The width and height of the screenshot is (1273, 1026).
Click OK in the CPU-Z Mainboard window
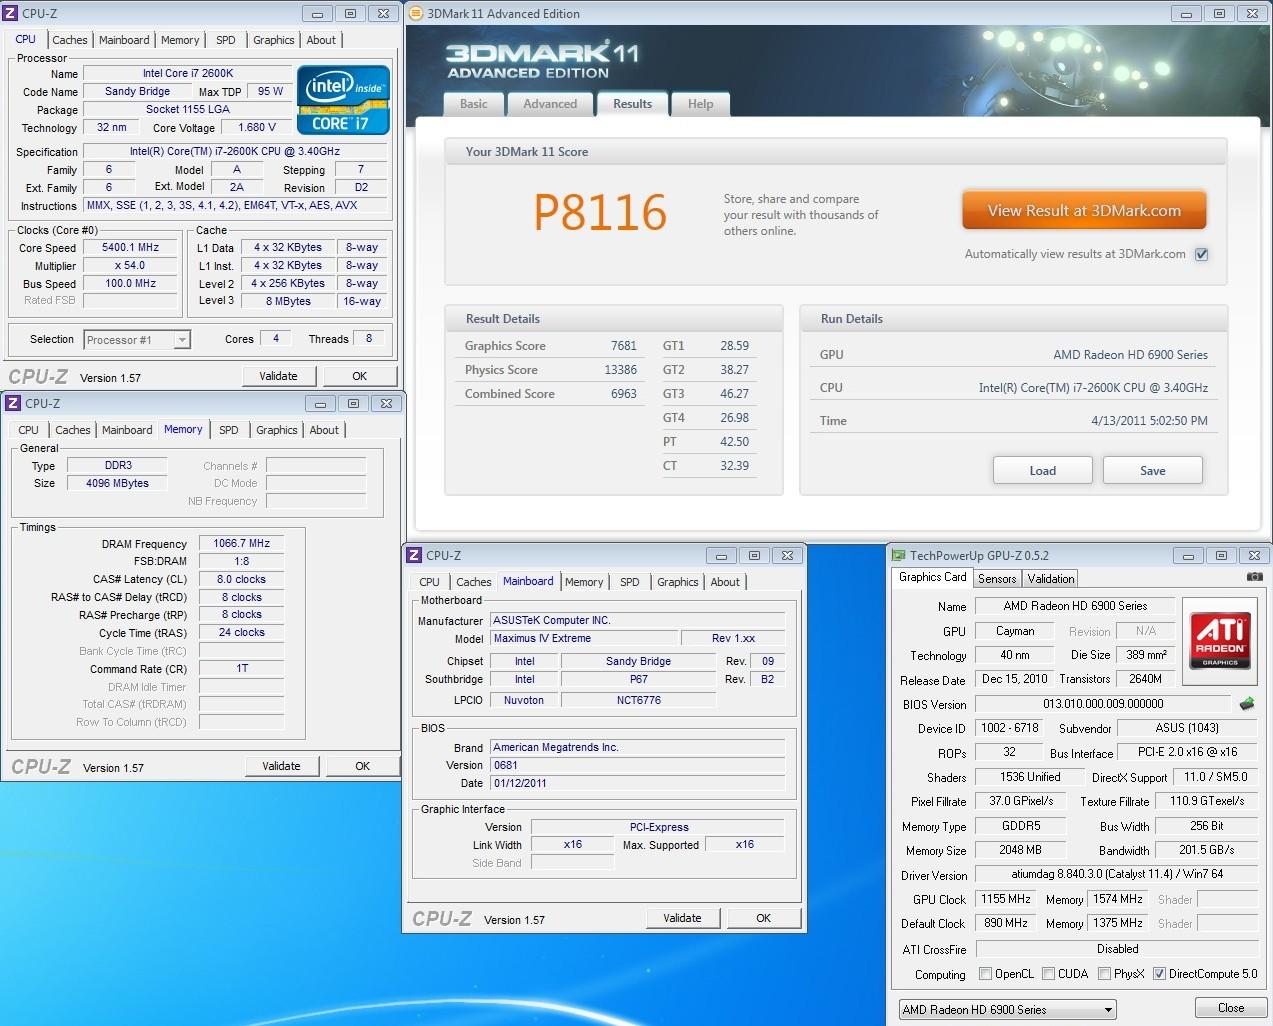point(764,918)
